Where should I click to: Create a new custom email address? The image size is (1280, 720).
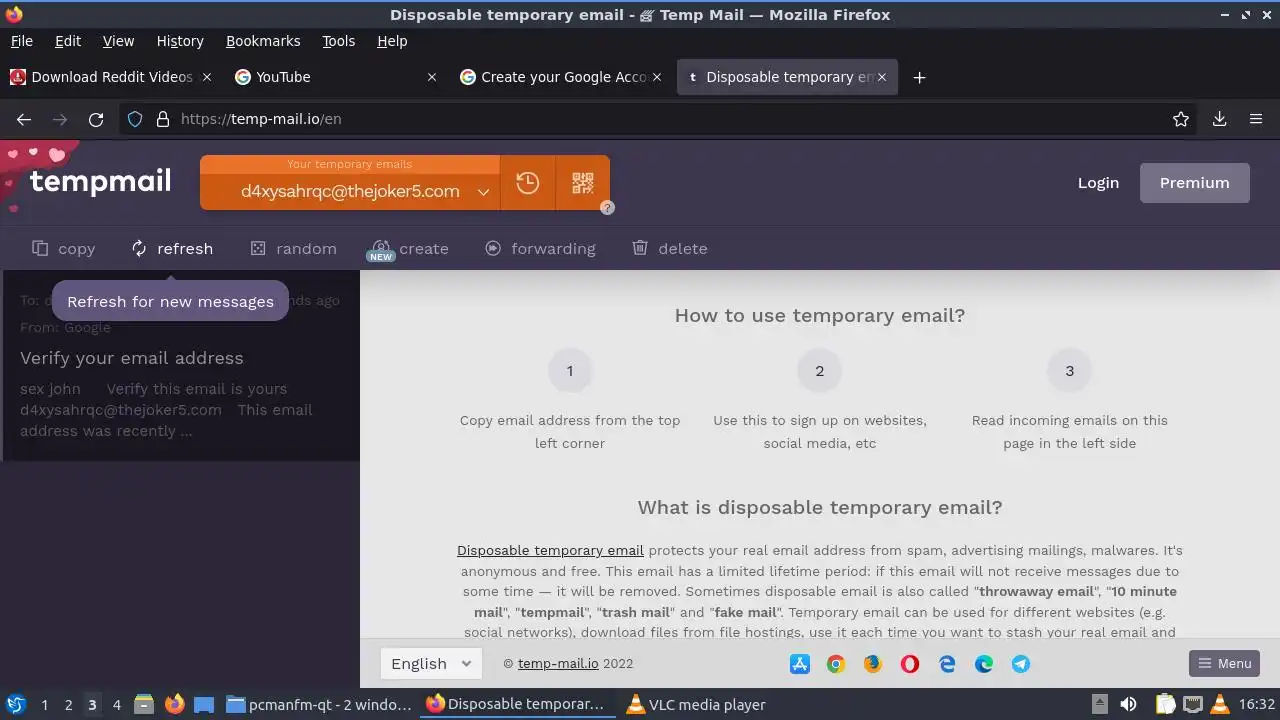pos(410,249)
